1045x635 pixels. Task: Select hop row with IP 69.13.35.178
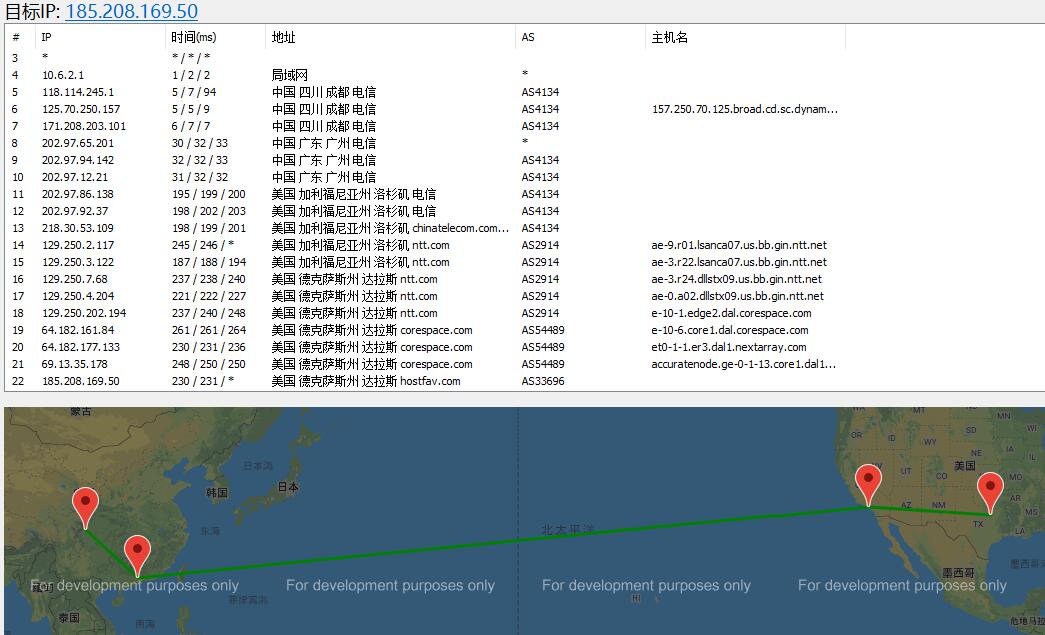tap(524, 364)
